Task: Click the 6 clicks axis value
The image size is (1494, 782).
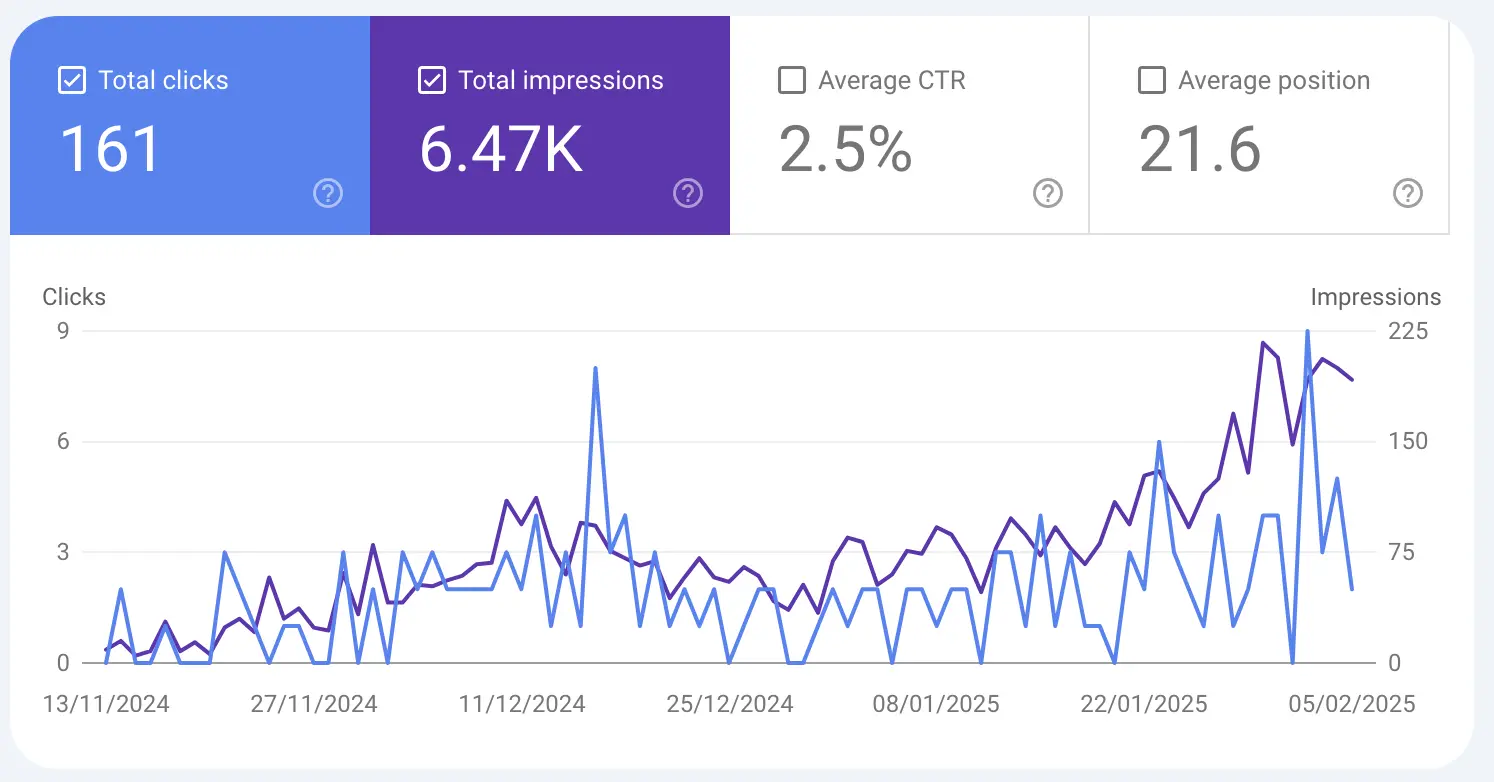Action: [x=63, y=441]
